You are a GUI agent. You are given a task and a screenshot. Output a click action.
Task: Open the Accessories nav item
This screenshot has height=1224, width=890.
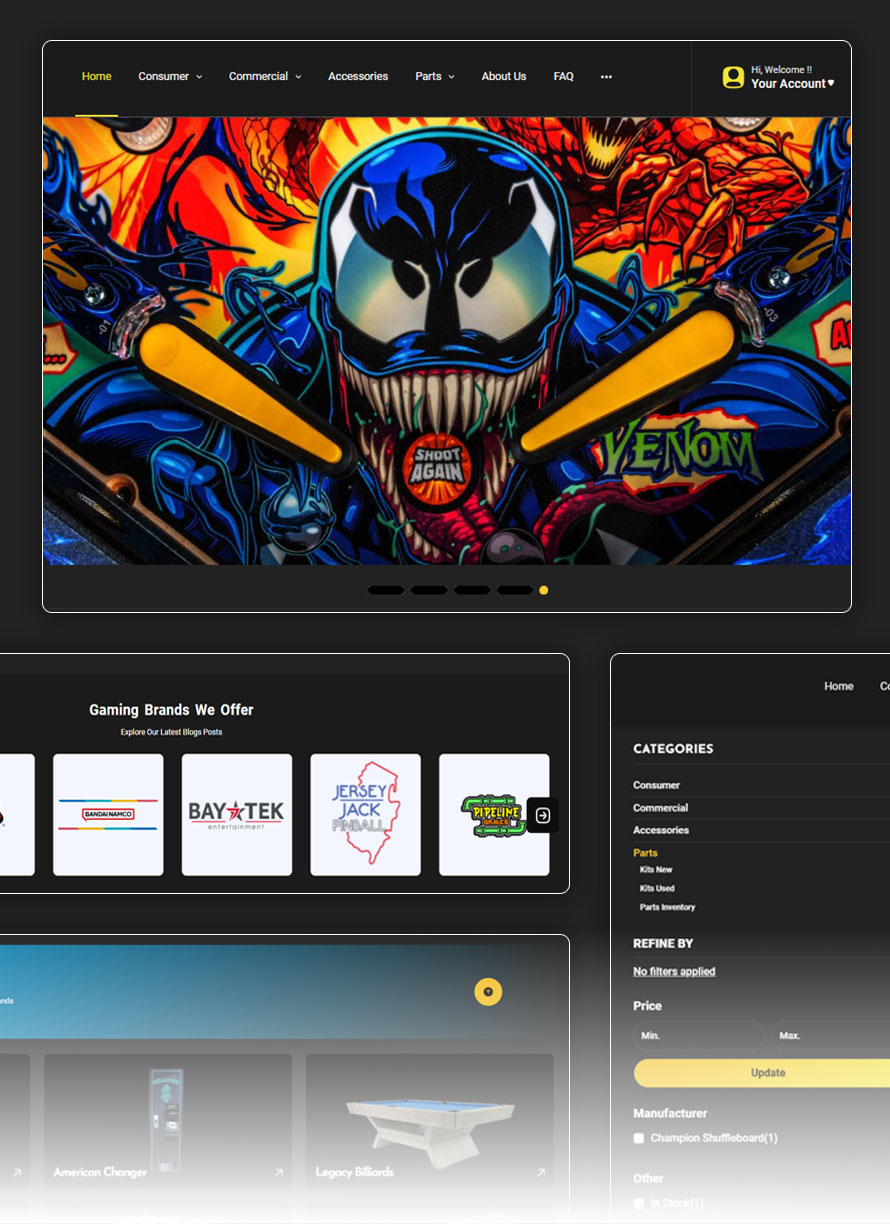pyautogui.click(x=358, y=76)
